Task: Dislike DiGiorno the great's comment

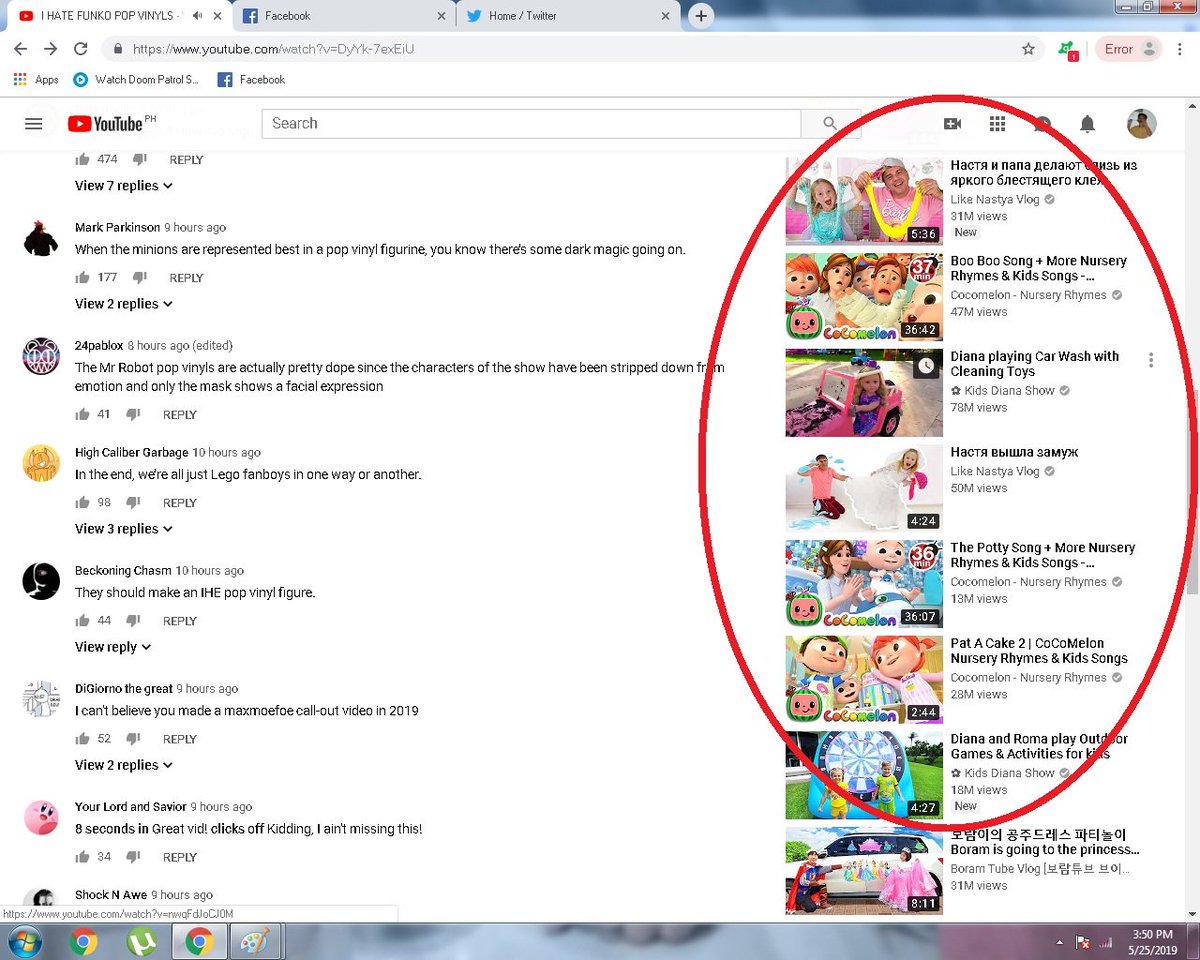Action: pyautogui.click(x=134, y=738)
